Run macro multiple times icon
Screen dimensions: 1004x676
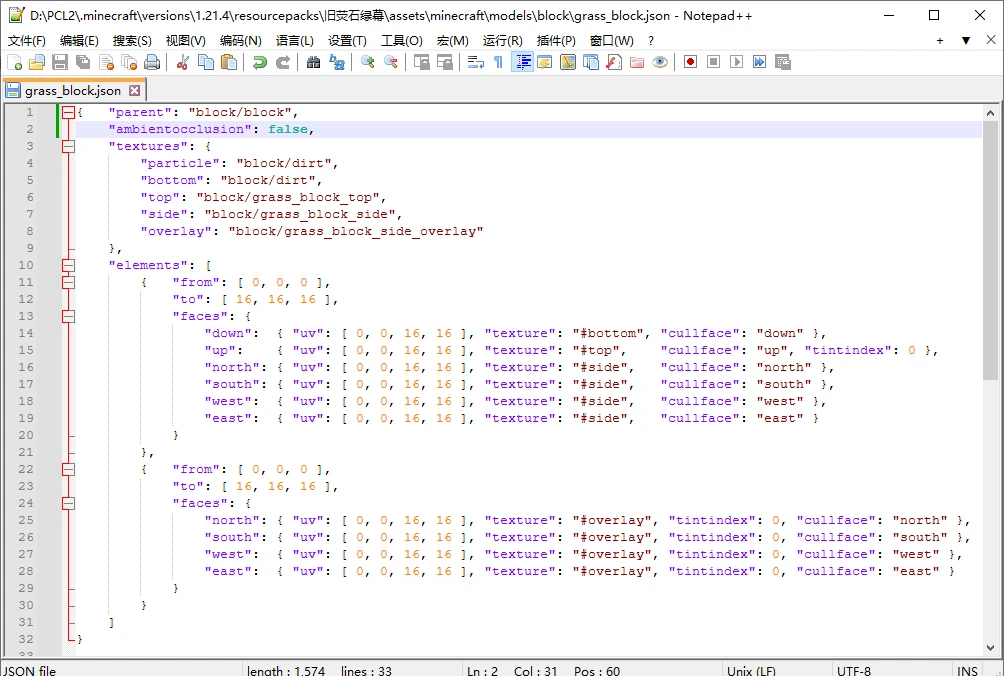click(759, 62)
